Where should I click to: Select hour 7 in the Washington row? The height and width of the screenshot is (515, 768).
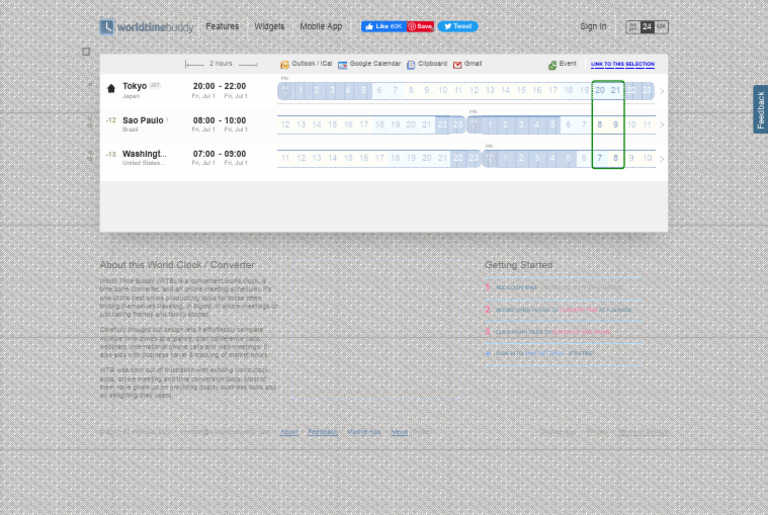600,158
